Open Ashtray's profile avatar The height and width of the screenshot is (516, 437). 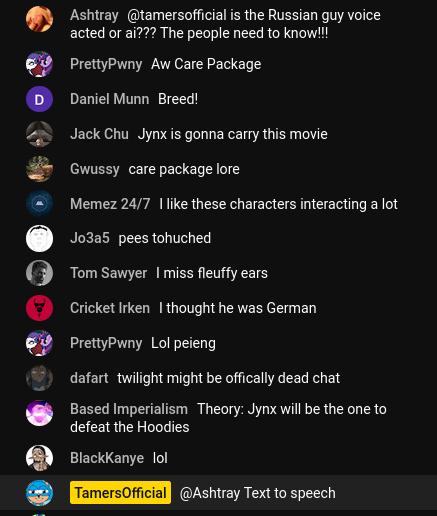pos(39,19)
